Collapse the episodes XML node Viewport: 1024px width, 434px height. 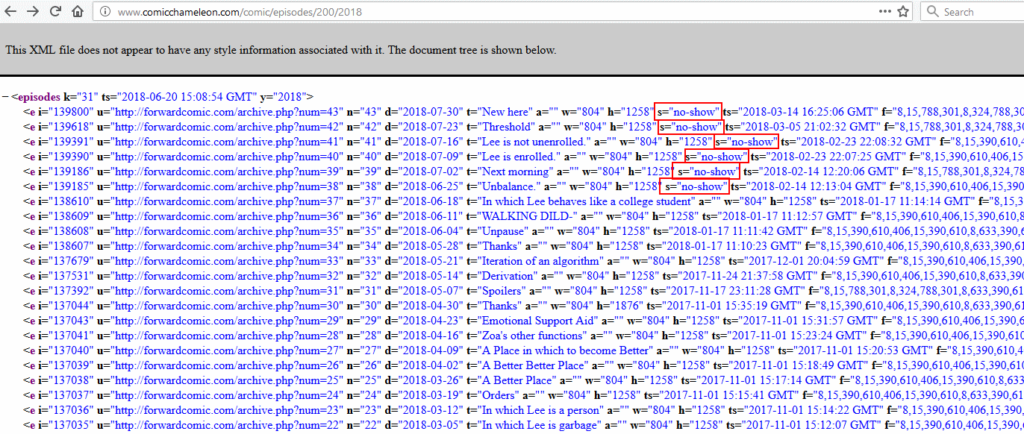point(5,97)
